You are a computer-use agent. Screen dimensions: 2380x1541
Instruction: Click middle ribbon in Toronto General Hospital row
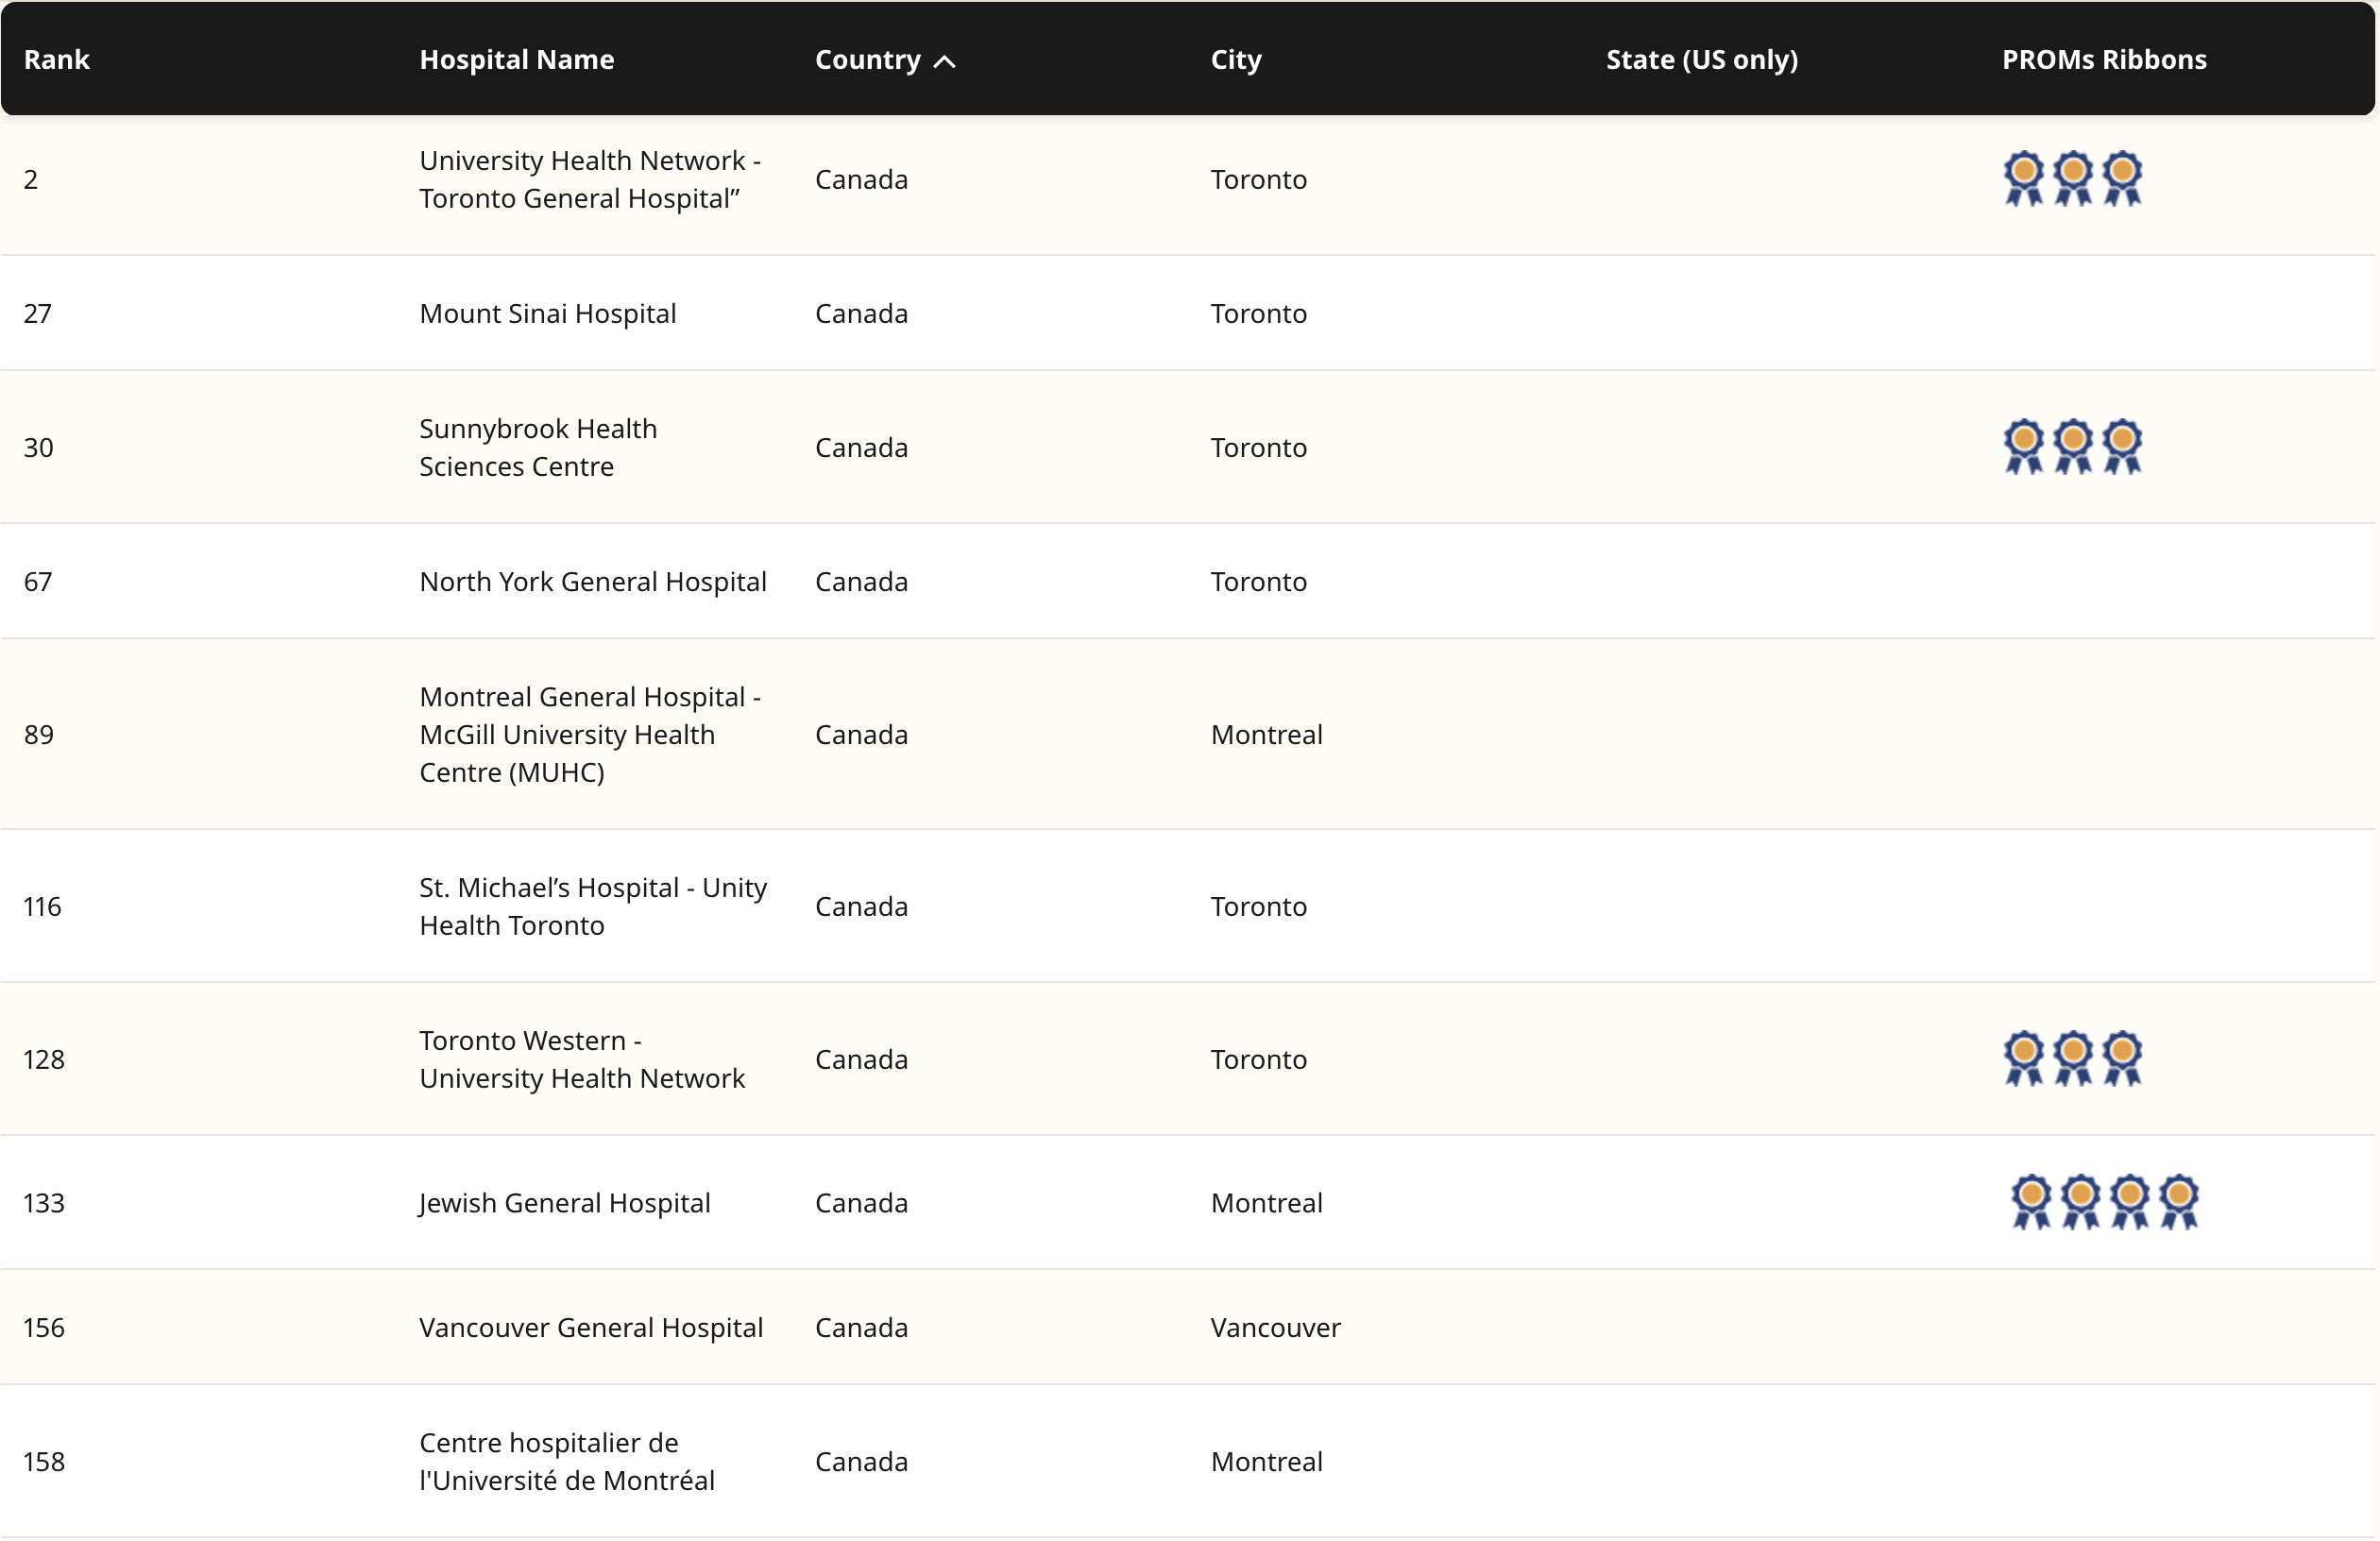(2073, 179)
